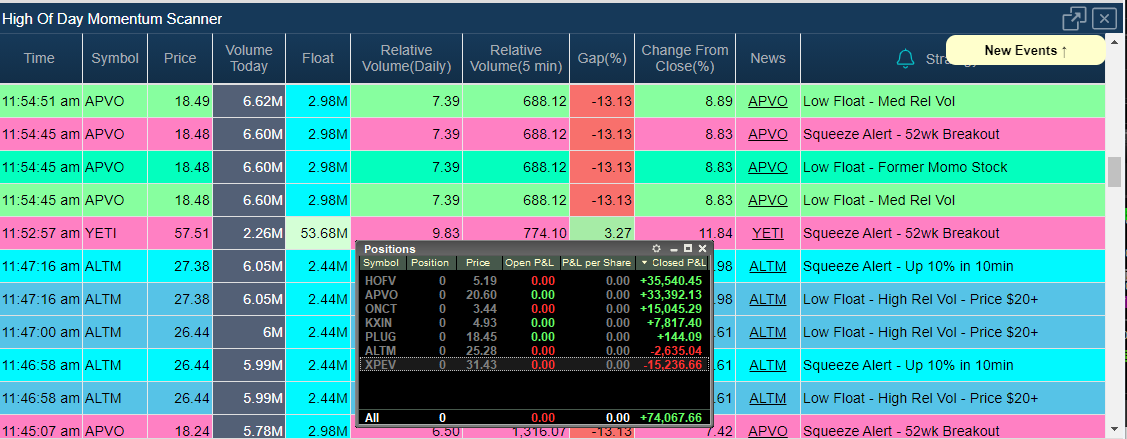The image size is (1127, 439).
Task: Click the +33,392.13 closed P&L value
Action: tap(670, 295)
